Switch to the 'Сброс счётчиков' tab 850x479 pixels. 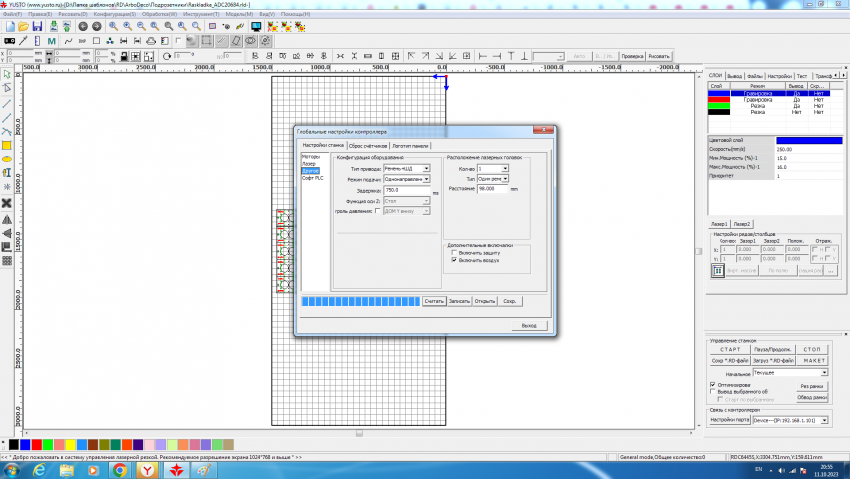[367, 145]
